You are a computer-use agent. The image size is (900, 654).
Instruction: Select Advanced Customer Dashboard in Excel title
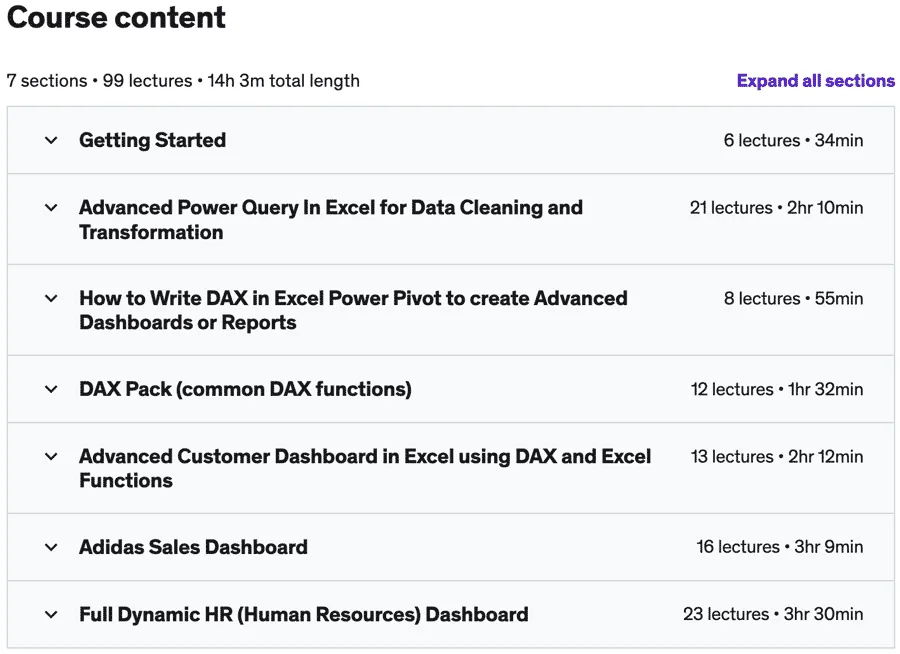click(x=365, y=469)
